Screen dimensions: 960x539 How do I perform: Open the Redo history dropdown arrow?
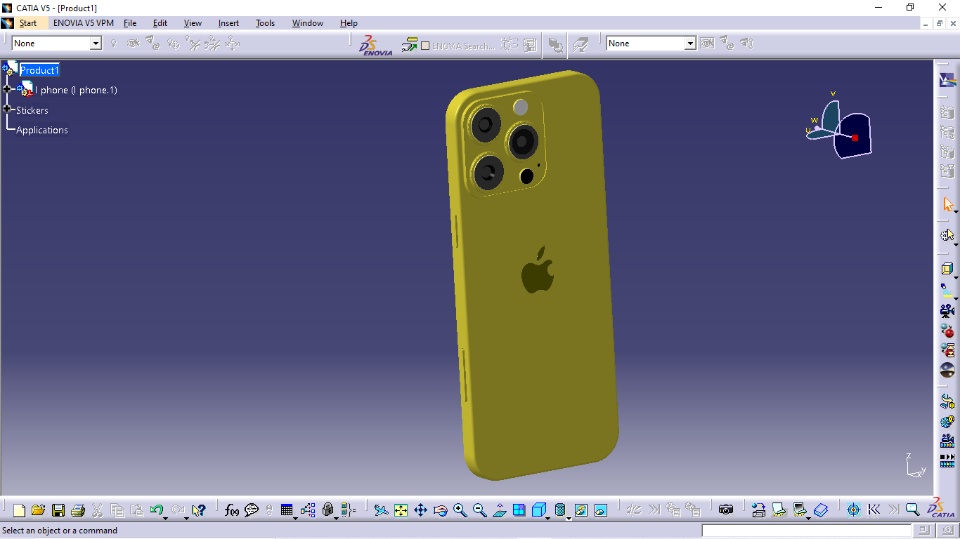coord(186,518)
